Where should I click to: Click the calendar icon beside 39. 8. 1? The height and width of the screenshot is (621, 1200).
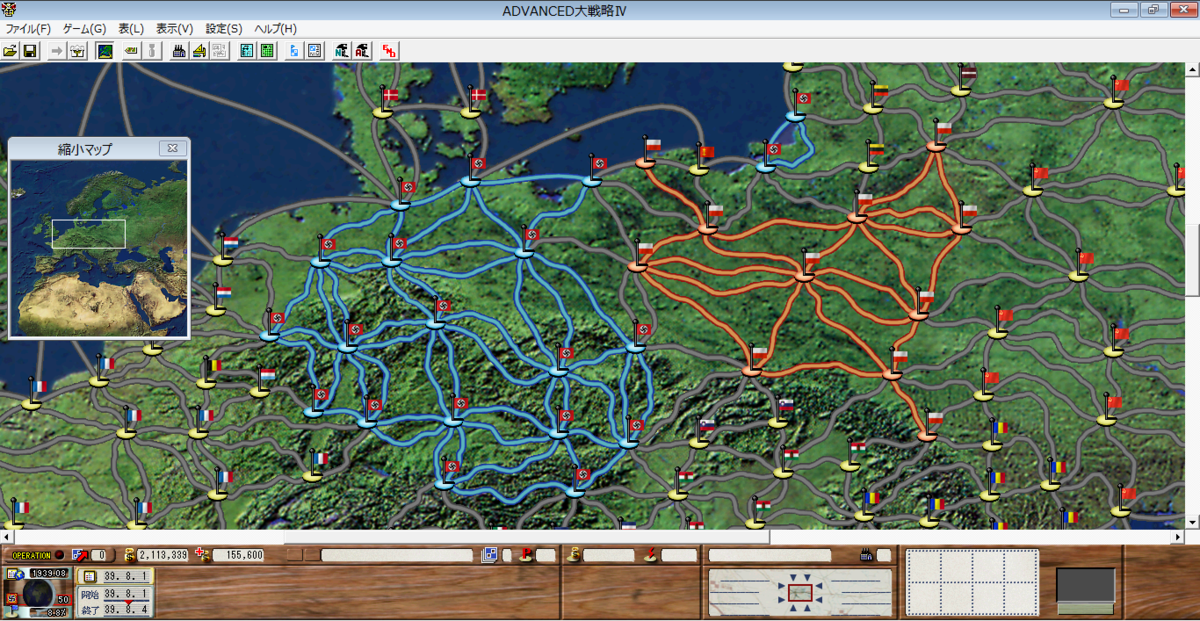tap(88, 577)
